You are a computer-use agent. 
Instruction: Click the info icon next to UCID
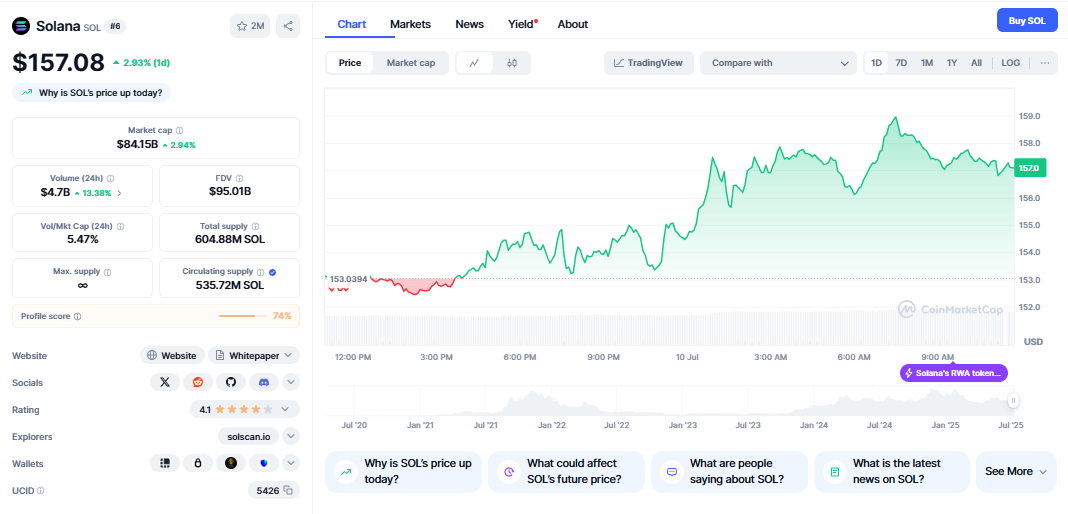[41, 490]
